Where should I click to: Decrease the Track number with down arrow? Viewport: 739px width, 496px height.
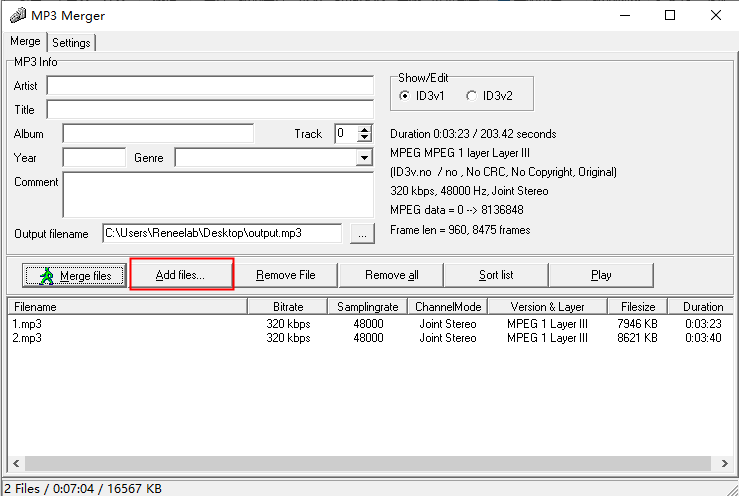click(x=364, y=138)
